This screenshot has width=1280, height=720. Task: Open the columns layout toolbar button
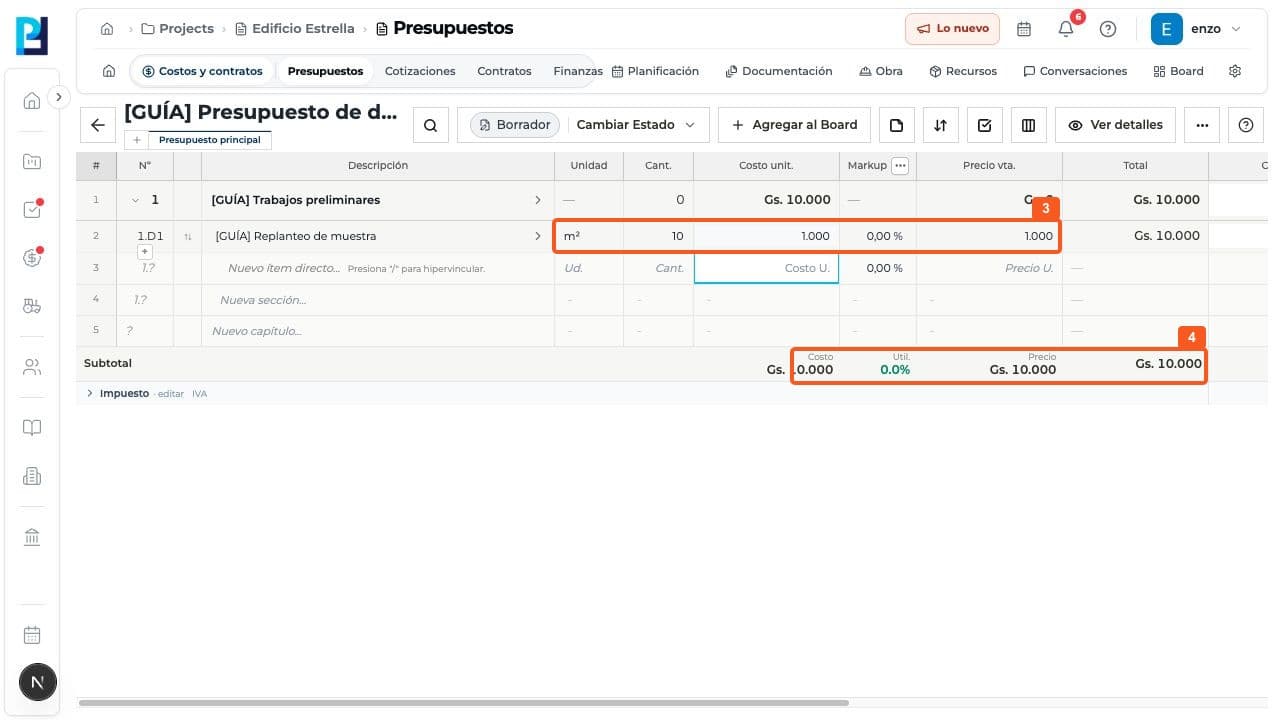click(x=1028, y=125)
